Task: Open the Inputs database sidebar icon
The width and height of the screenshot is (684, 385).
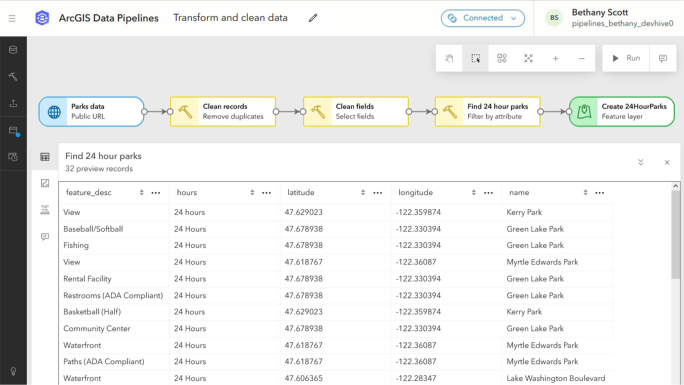Action: pyautogui.click(x=13, y=50)
